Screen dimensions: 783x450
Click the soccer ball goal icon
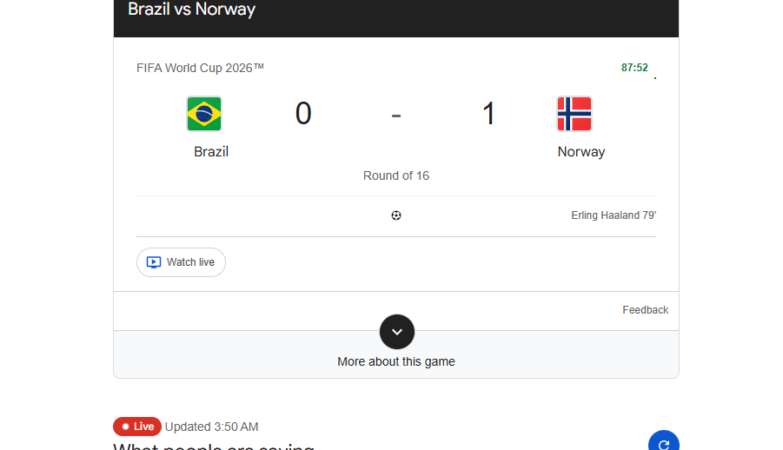click(396, 215)
